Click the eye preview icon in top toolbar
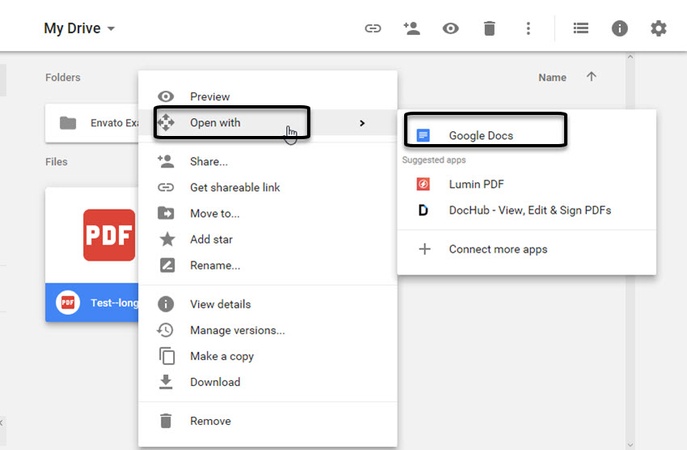The image size is (687, 450). pos(450,28)
